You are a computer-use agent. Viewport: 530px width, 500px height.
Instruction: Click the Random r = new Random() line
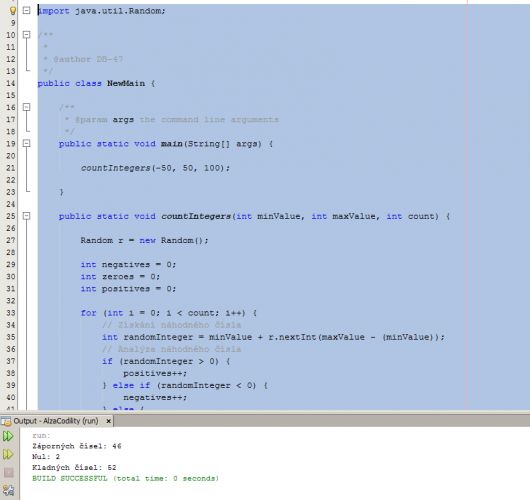[144, 240]
